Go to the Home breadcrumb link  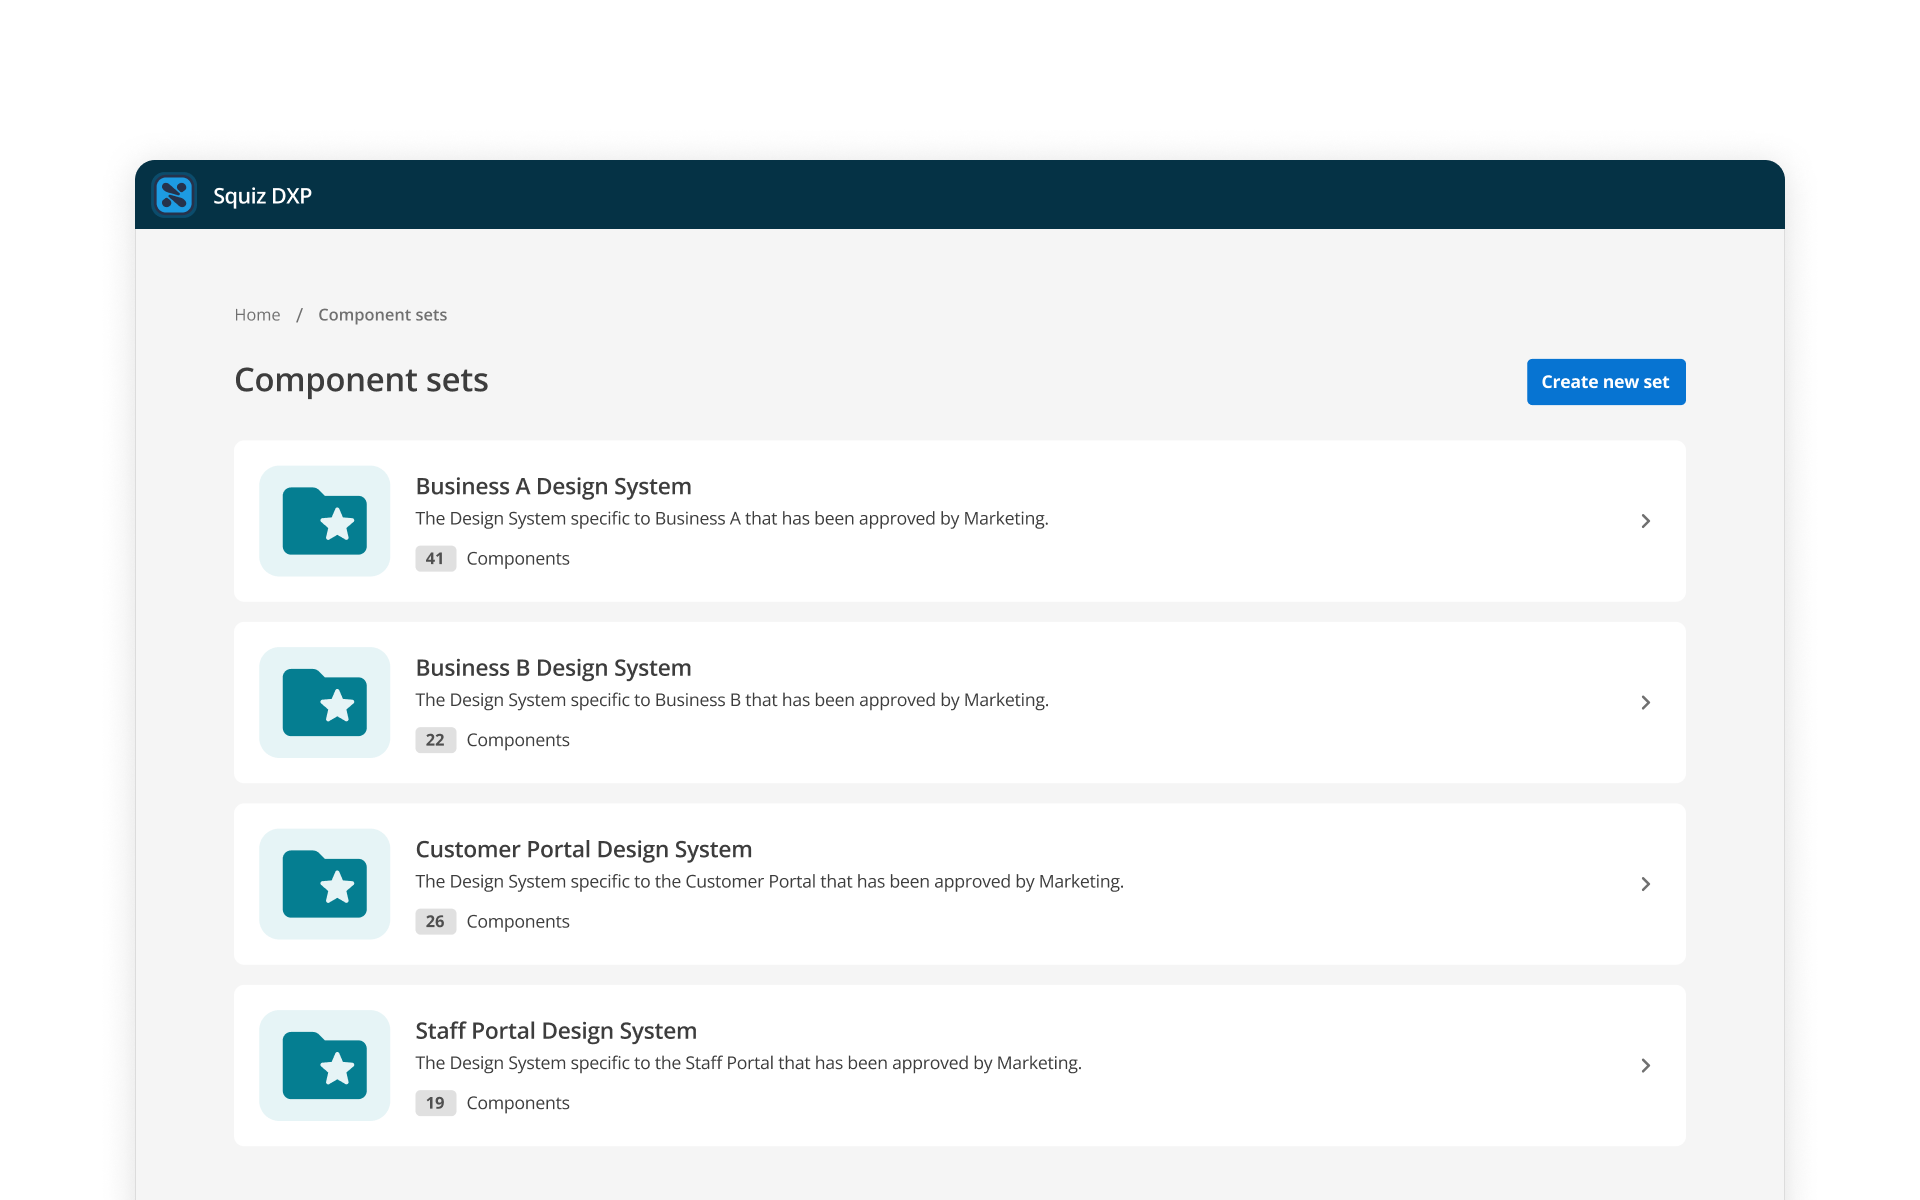coord(257,315)
